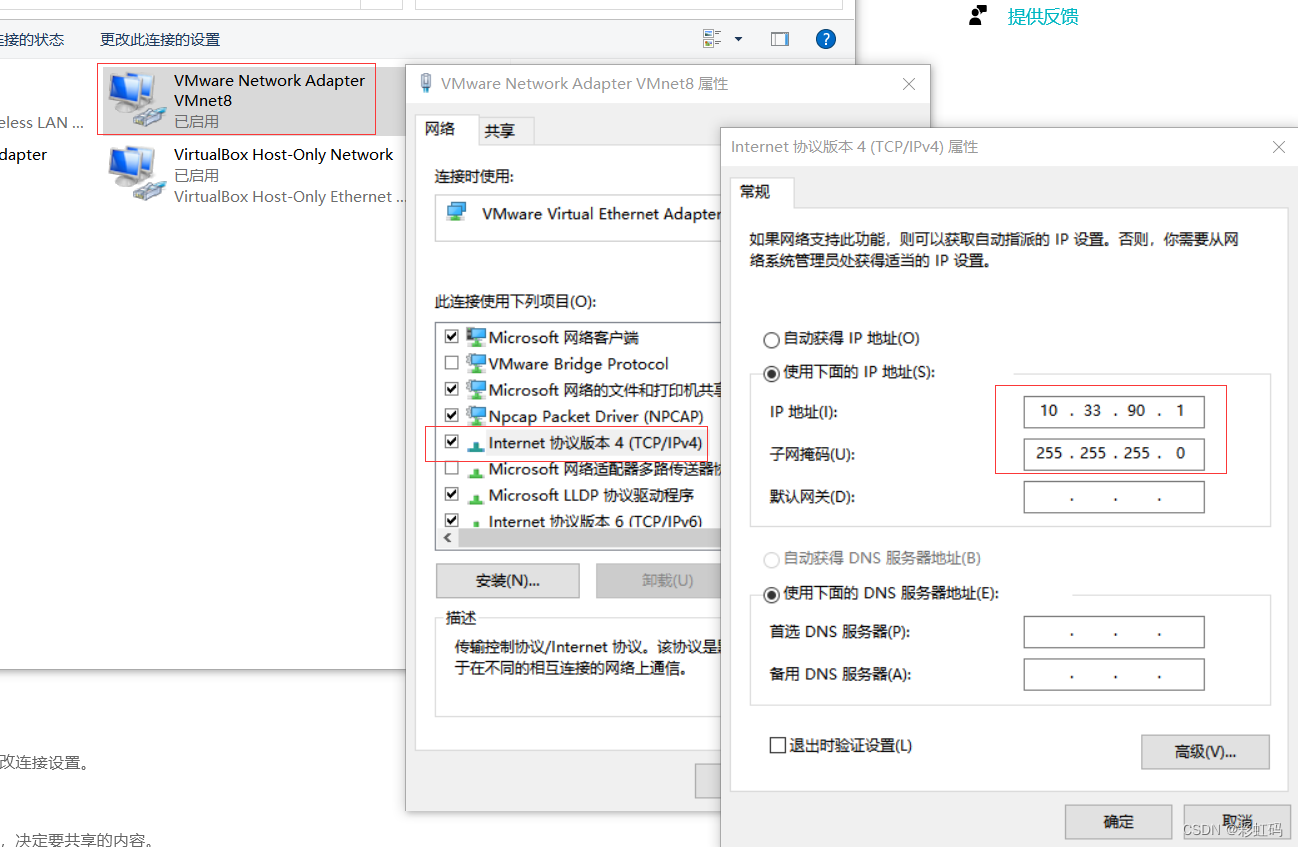
Task: Enable 退出时验证设置 checkbox
Action: tap(777, 745)
